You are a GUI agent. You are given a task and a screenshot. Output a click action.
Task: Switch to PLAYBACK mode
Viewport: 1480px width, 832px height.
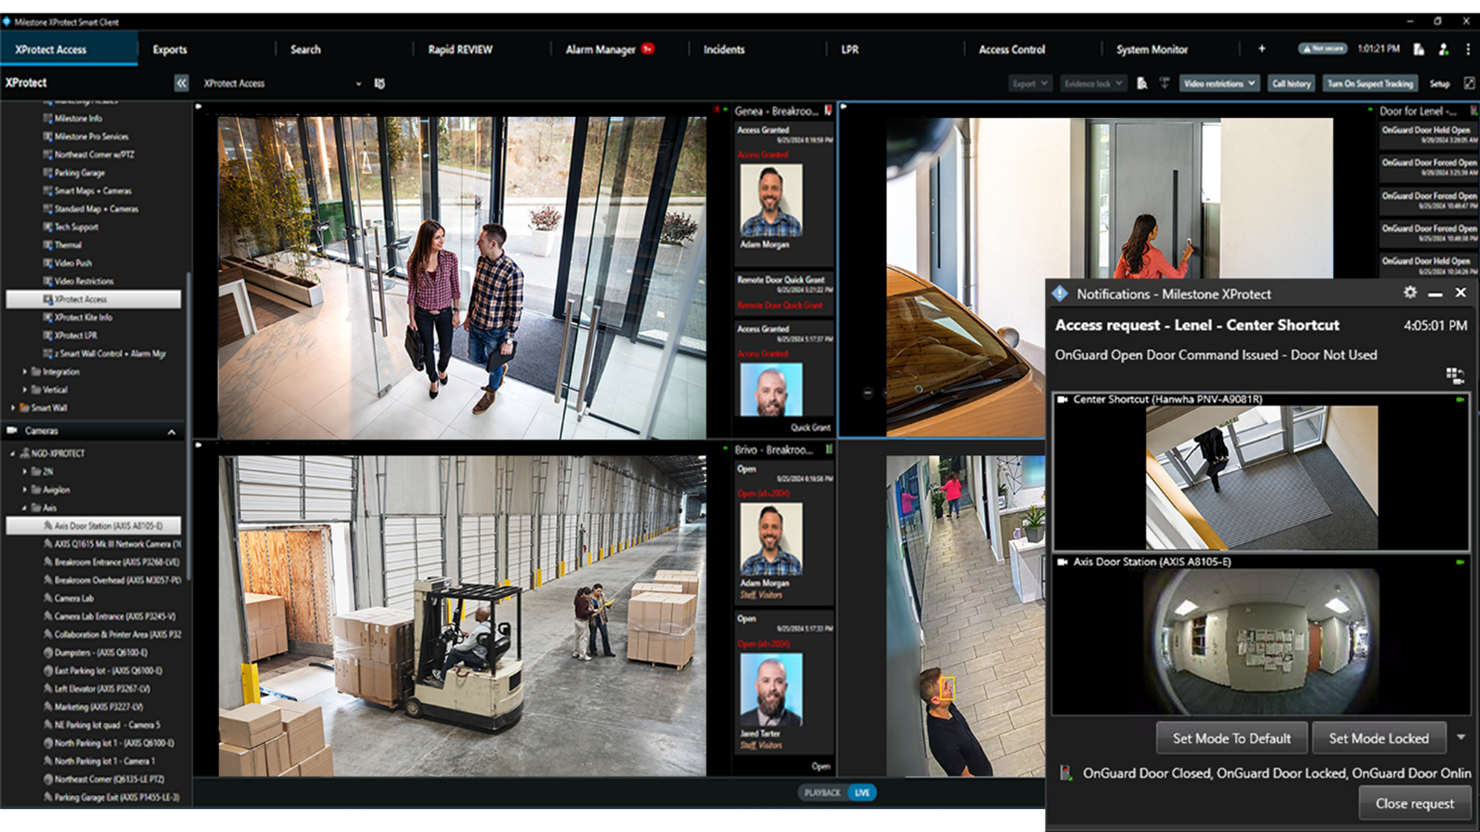point(822,793)
